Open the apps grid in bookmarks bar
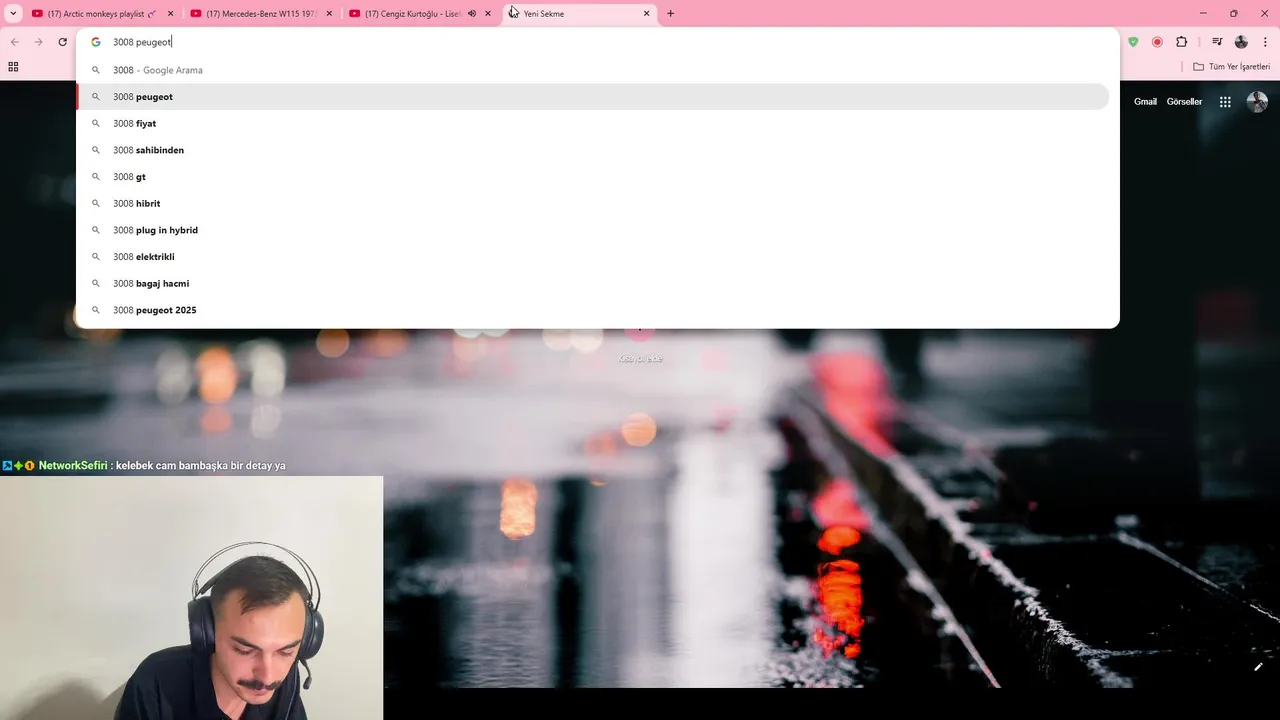This screenshot has width=1280, height=720. pyautogui.click(x=13, y=67)
